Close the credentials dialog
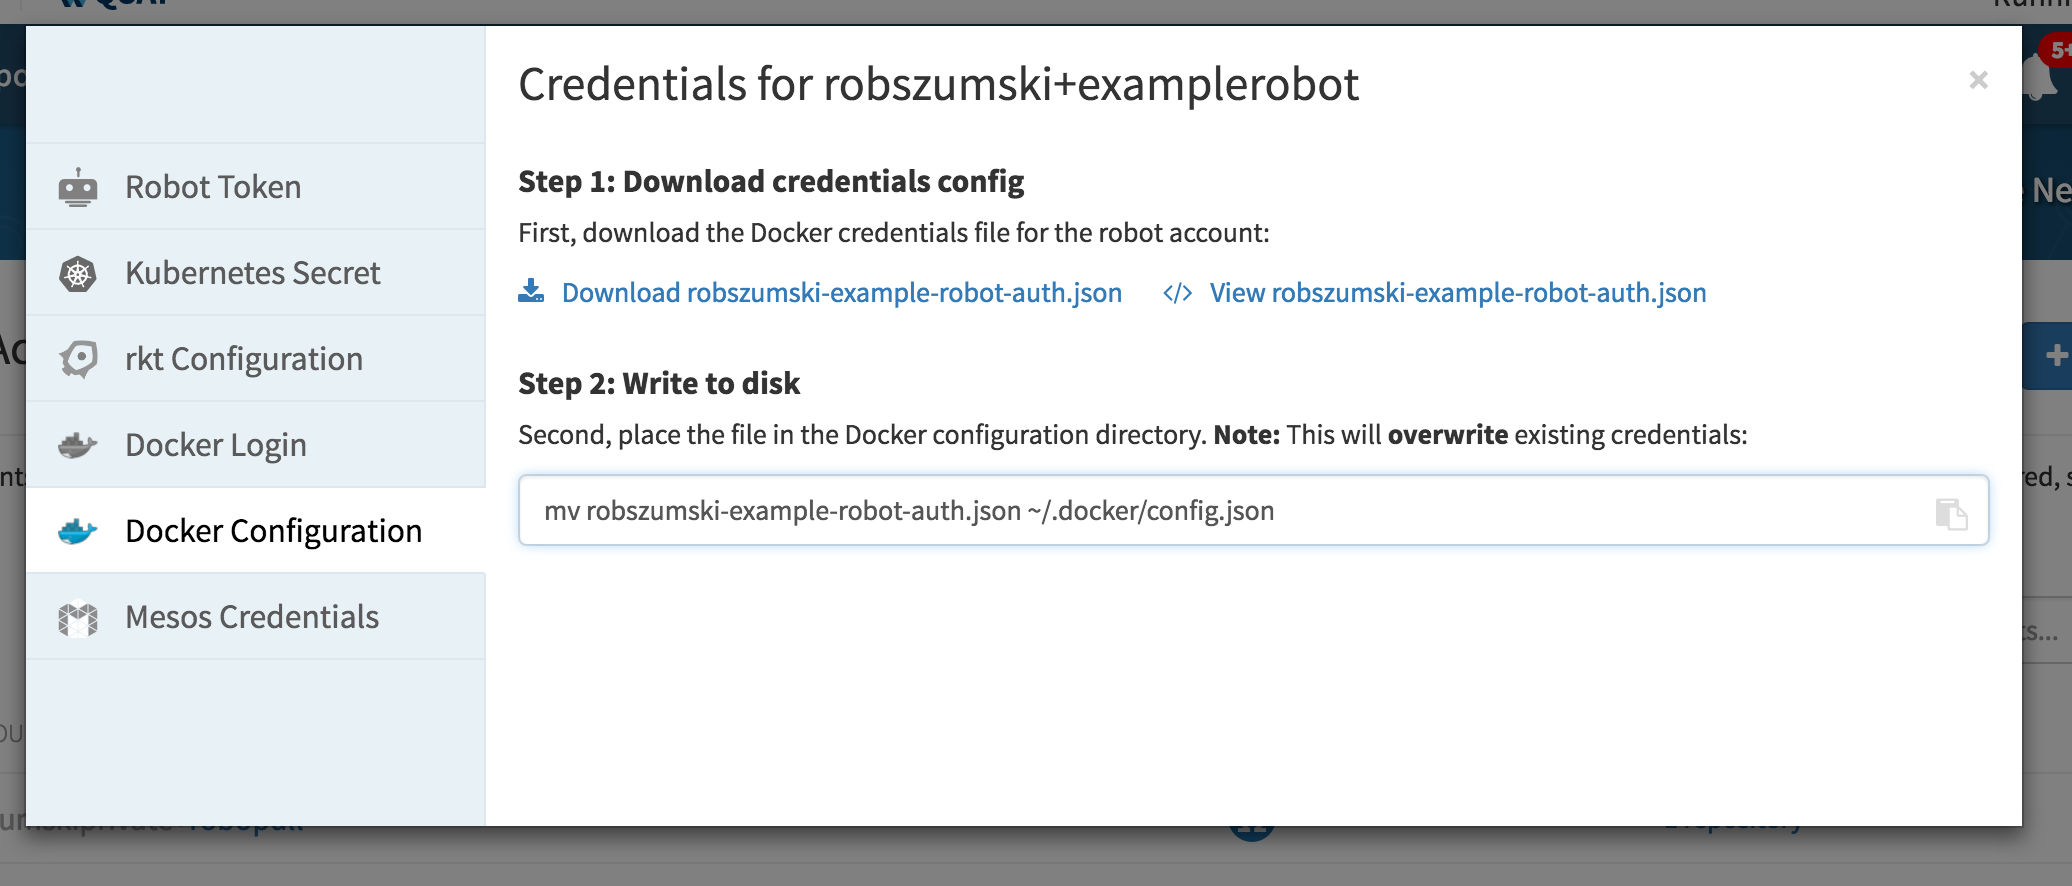Image resolution: width=2072 pixels, height=886 pixels. pyautogui.click(x=1978, y=80)
